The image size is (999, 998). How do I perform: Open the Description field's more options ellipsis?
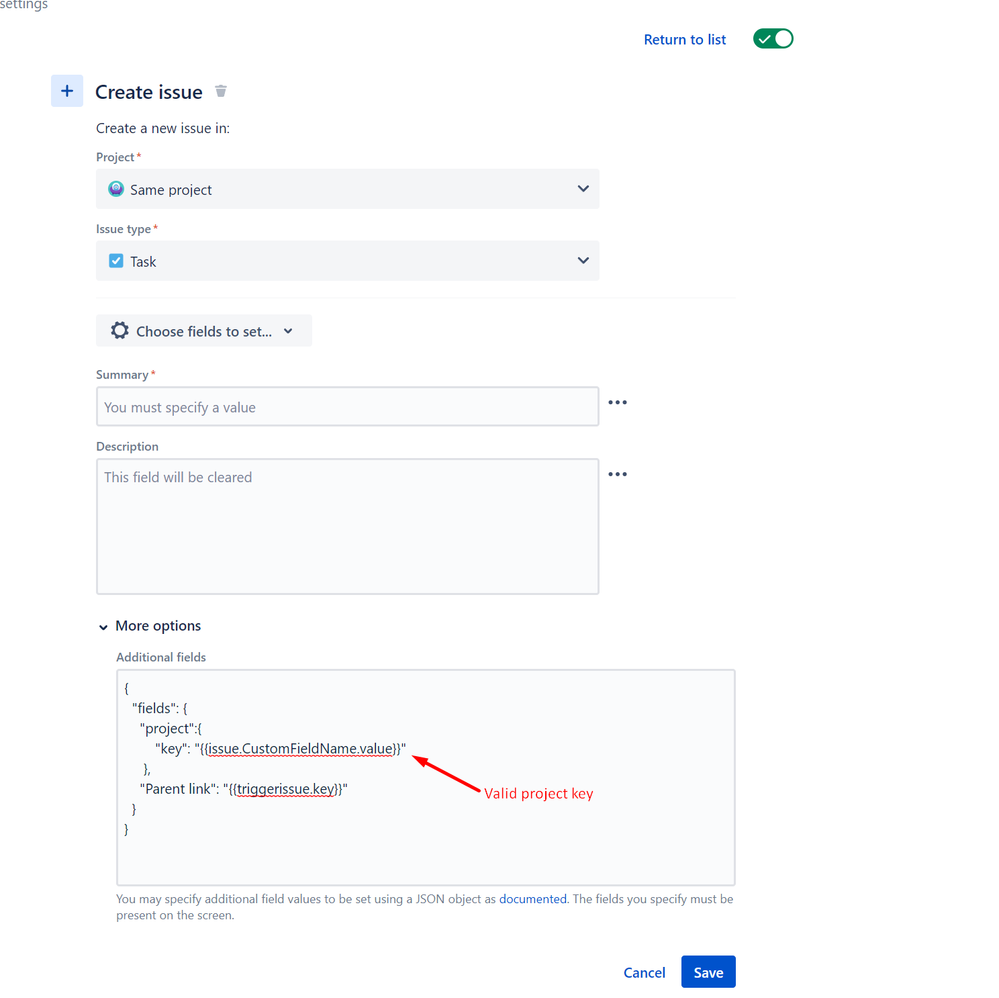click(617, 474)
